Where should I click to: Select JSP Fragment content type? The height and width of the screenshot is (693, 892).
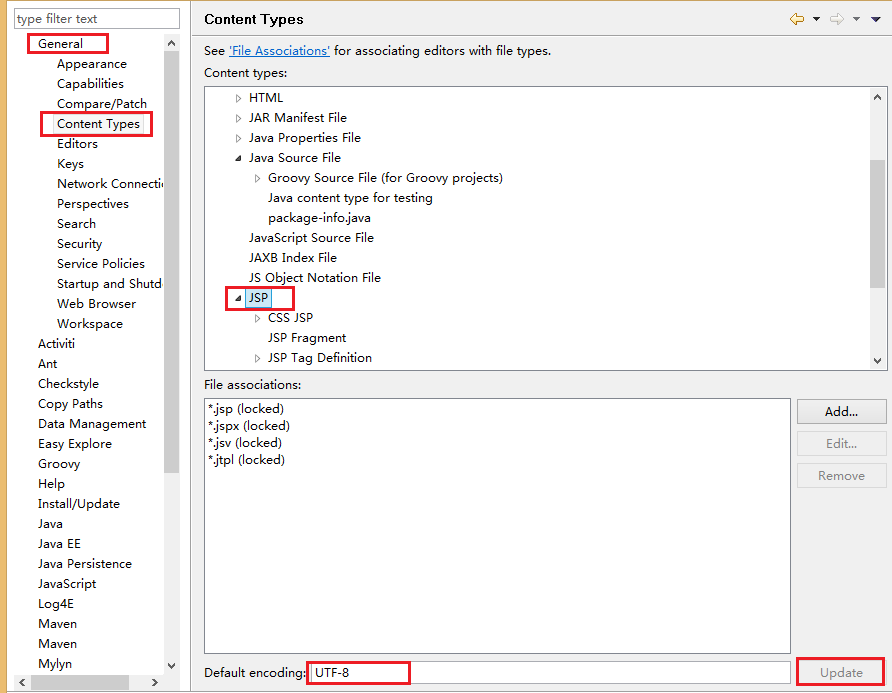(x=307, y=338)
